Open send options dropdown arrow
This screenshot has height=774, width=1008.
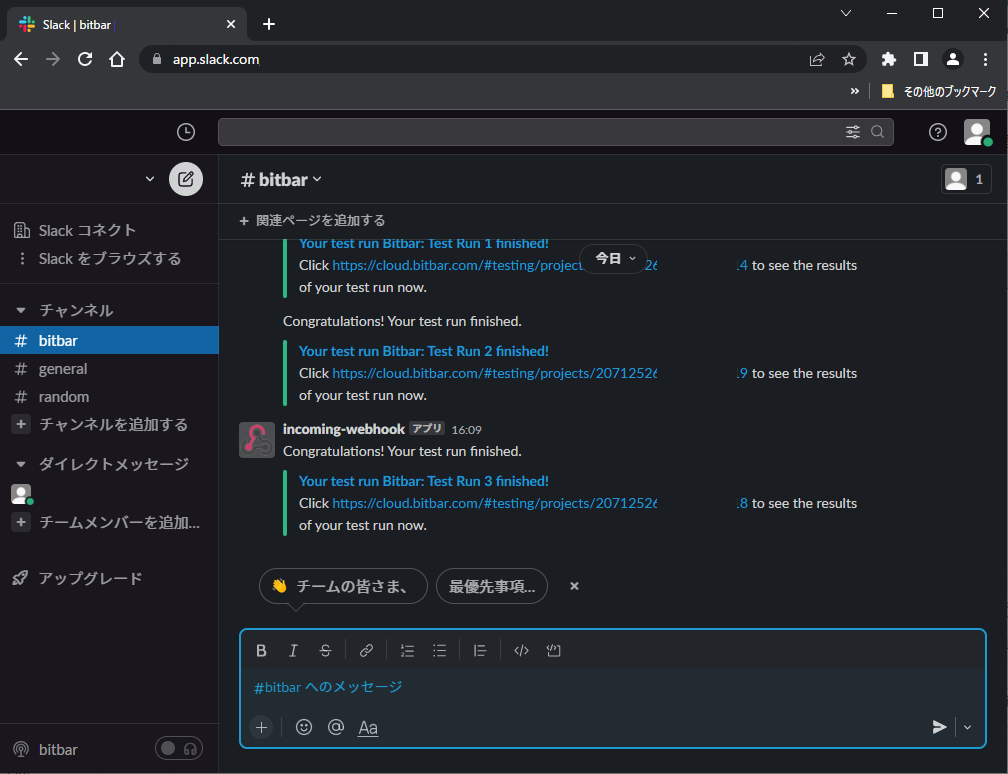967,727
